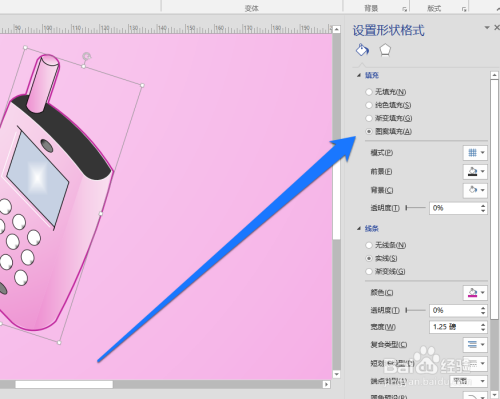The width and height of the screenshot is (500, 399).
Task: Decrease line 宽度 with down spinner
Action: 483,330
